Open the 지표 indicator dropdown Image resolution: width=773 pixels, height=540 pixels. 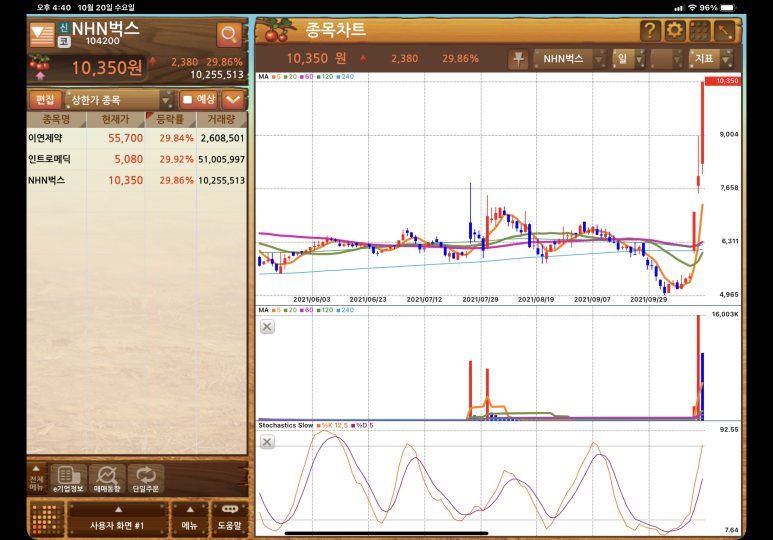tap(711, 59)
